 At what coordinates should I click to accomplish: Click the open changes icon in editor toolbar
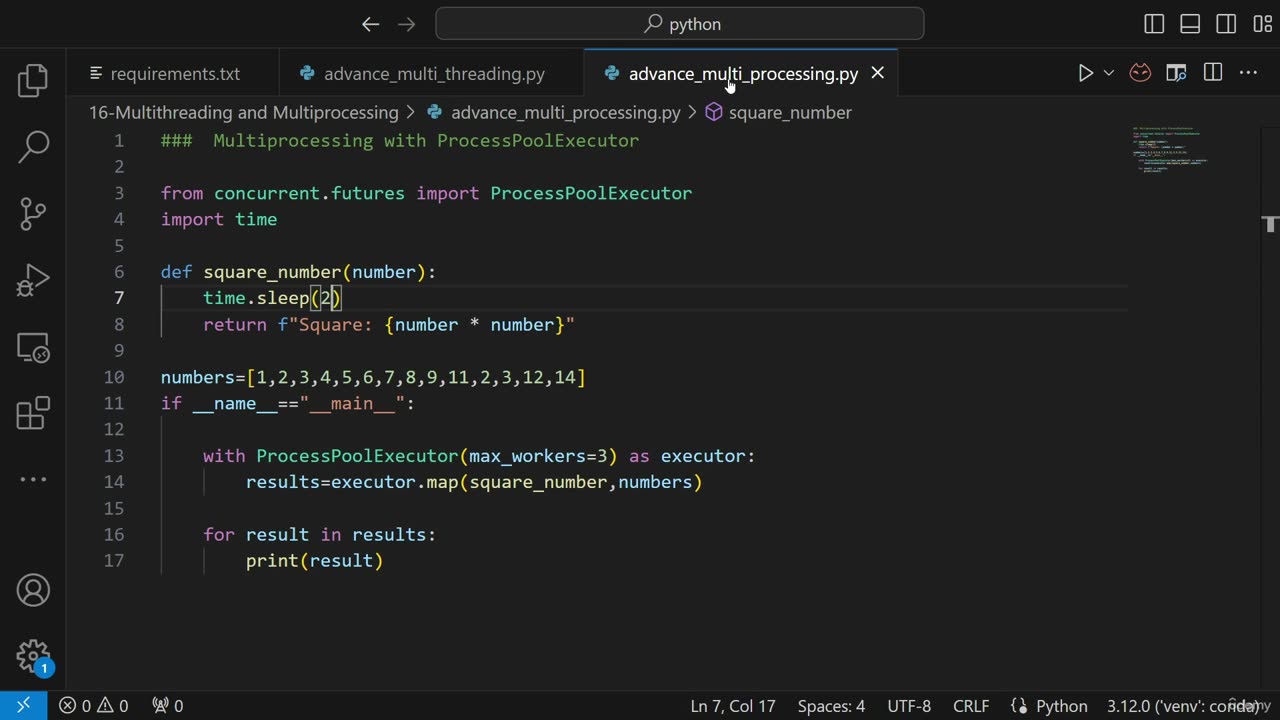click(x=1176, y=73)
